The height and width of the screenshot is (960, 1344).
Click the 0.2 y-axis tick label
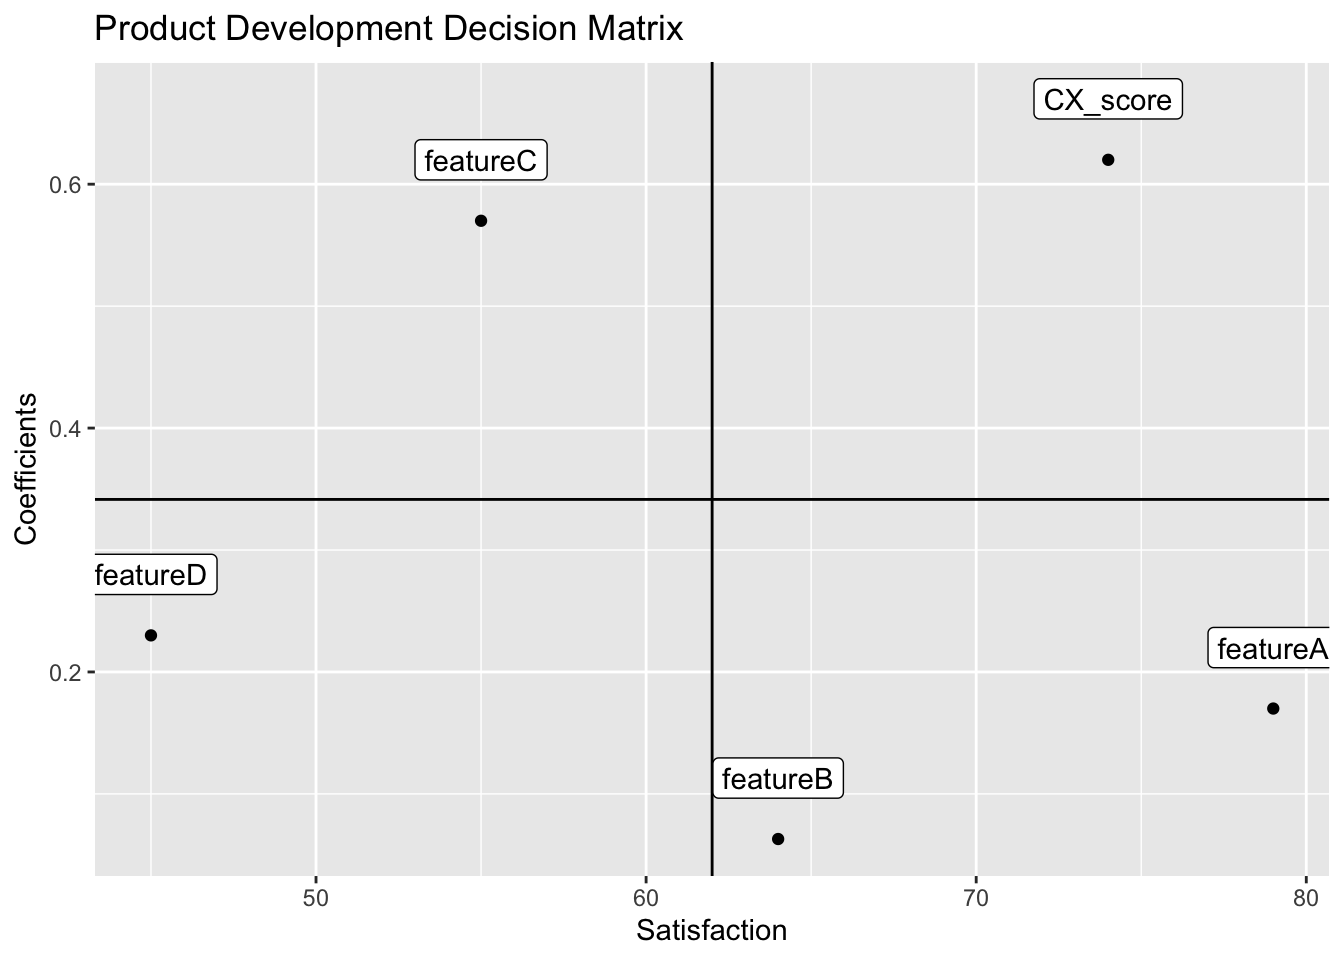coord(66,673)
